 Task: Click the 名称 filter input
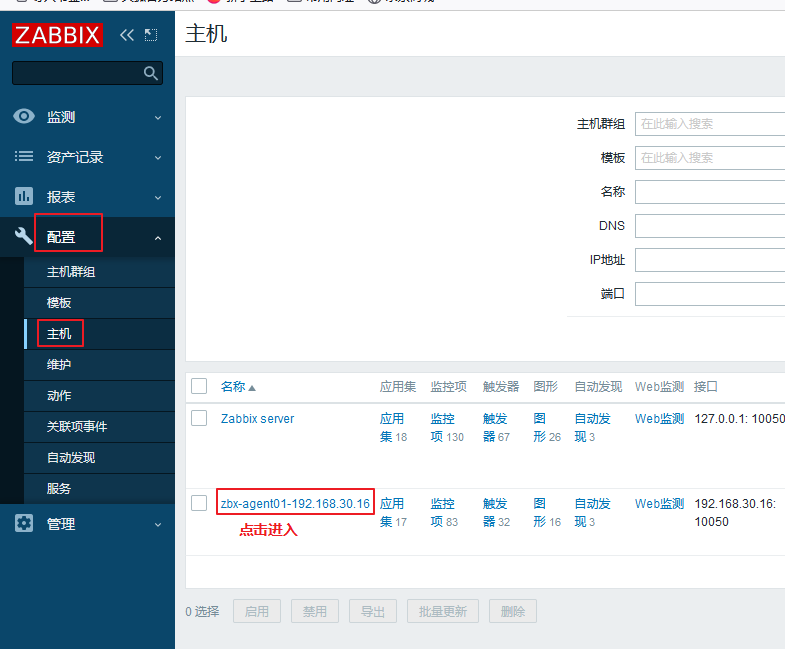(x=710, y=192)
